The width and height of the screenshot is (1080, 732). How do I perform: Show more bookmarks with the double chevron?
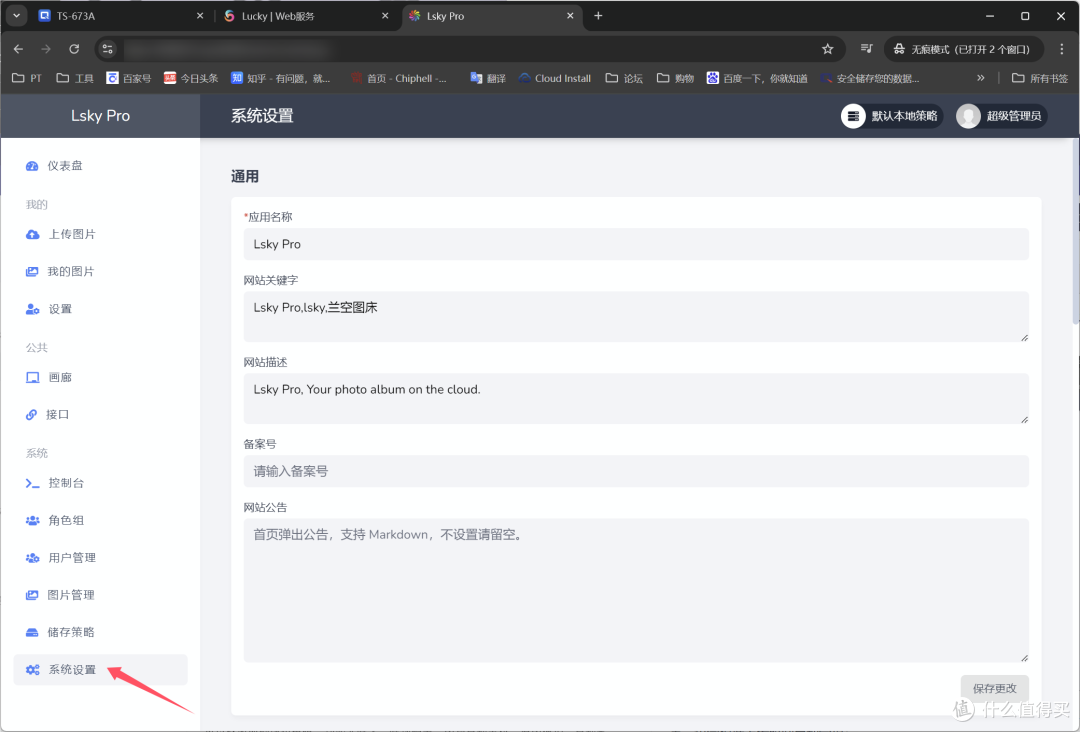pyautogui.click(x=980, y=78)
